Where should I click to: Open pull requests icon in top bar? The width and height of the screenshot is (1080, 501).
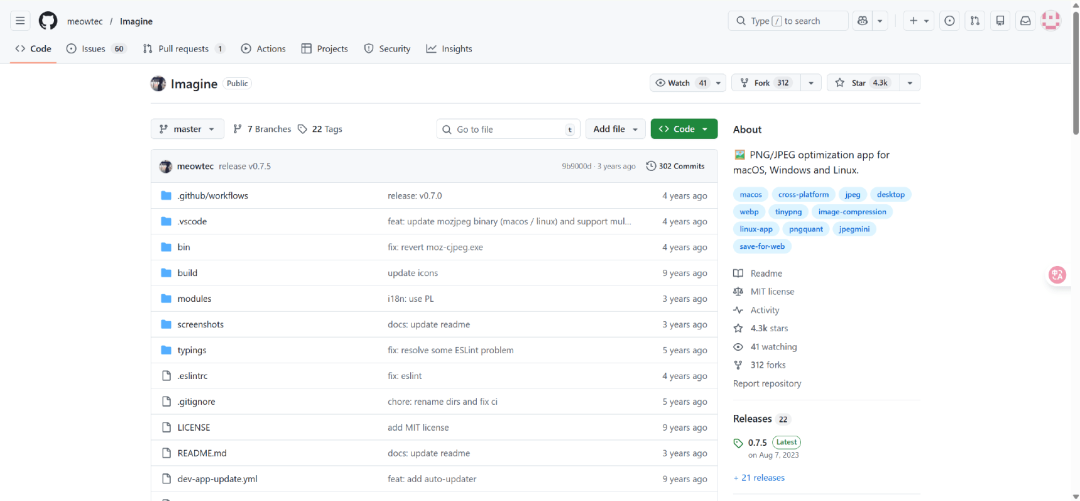coord(975,21)
